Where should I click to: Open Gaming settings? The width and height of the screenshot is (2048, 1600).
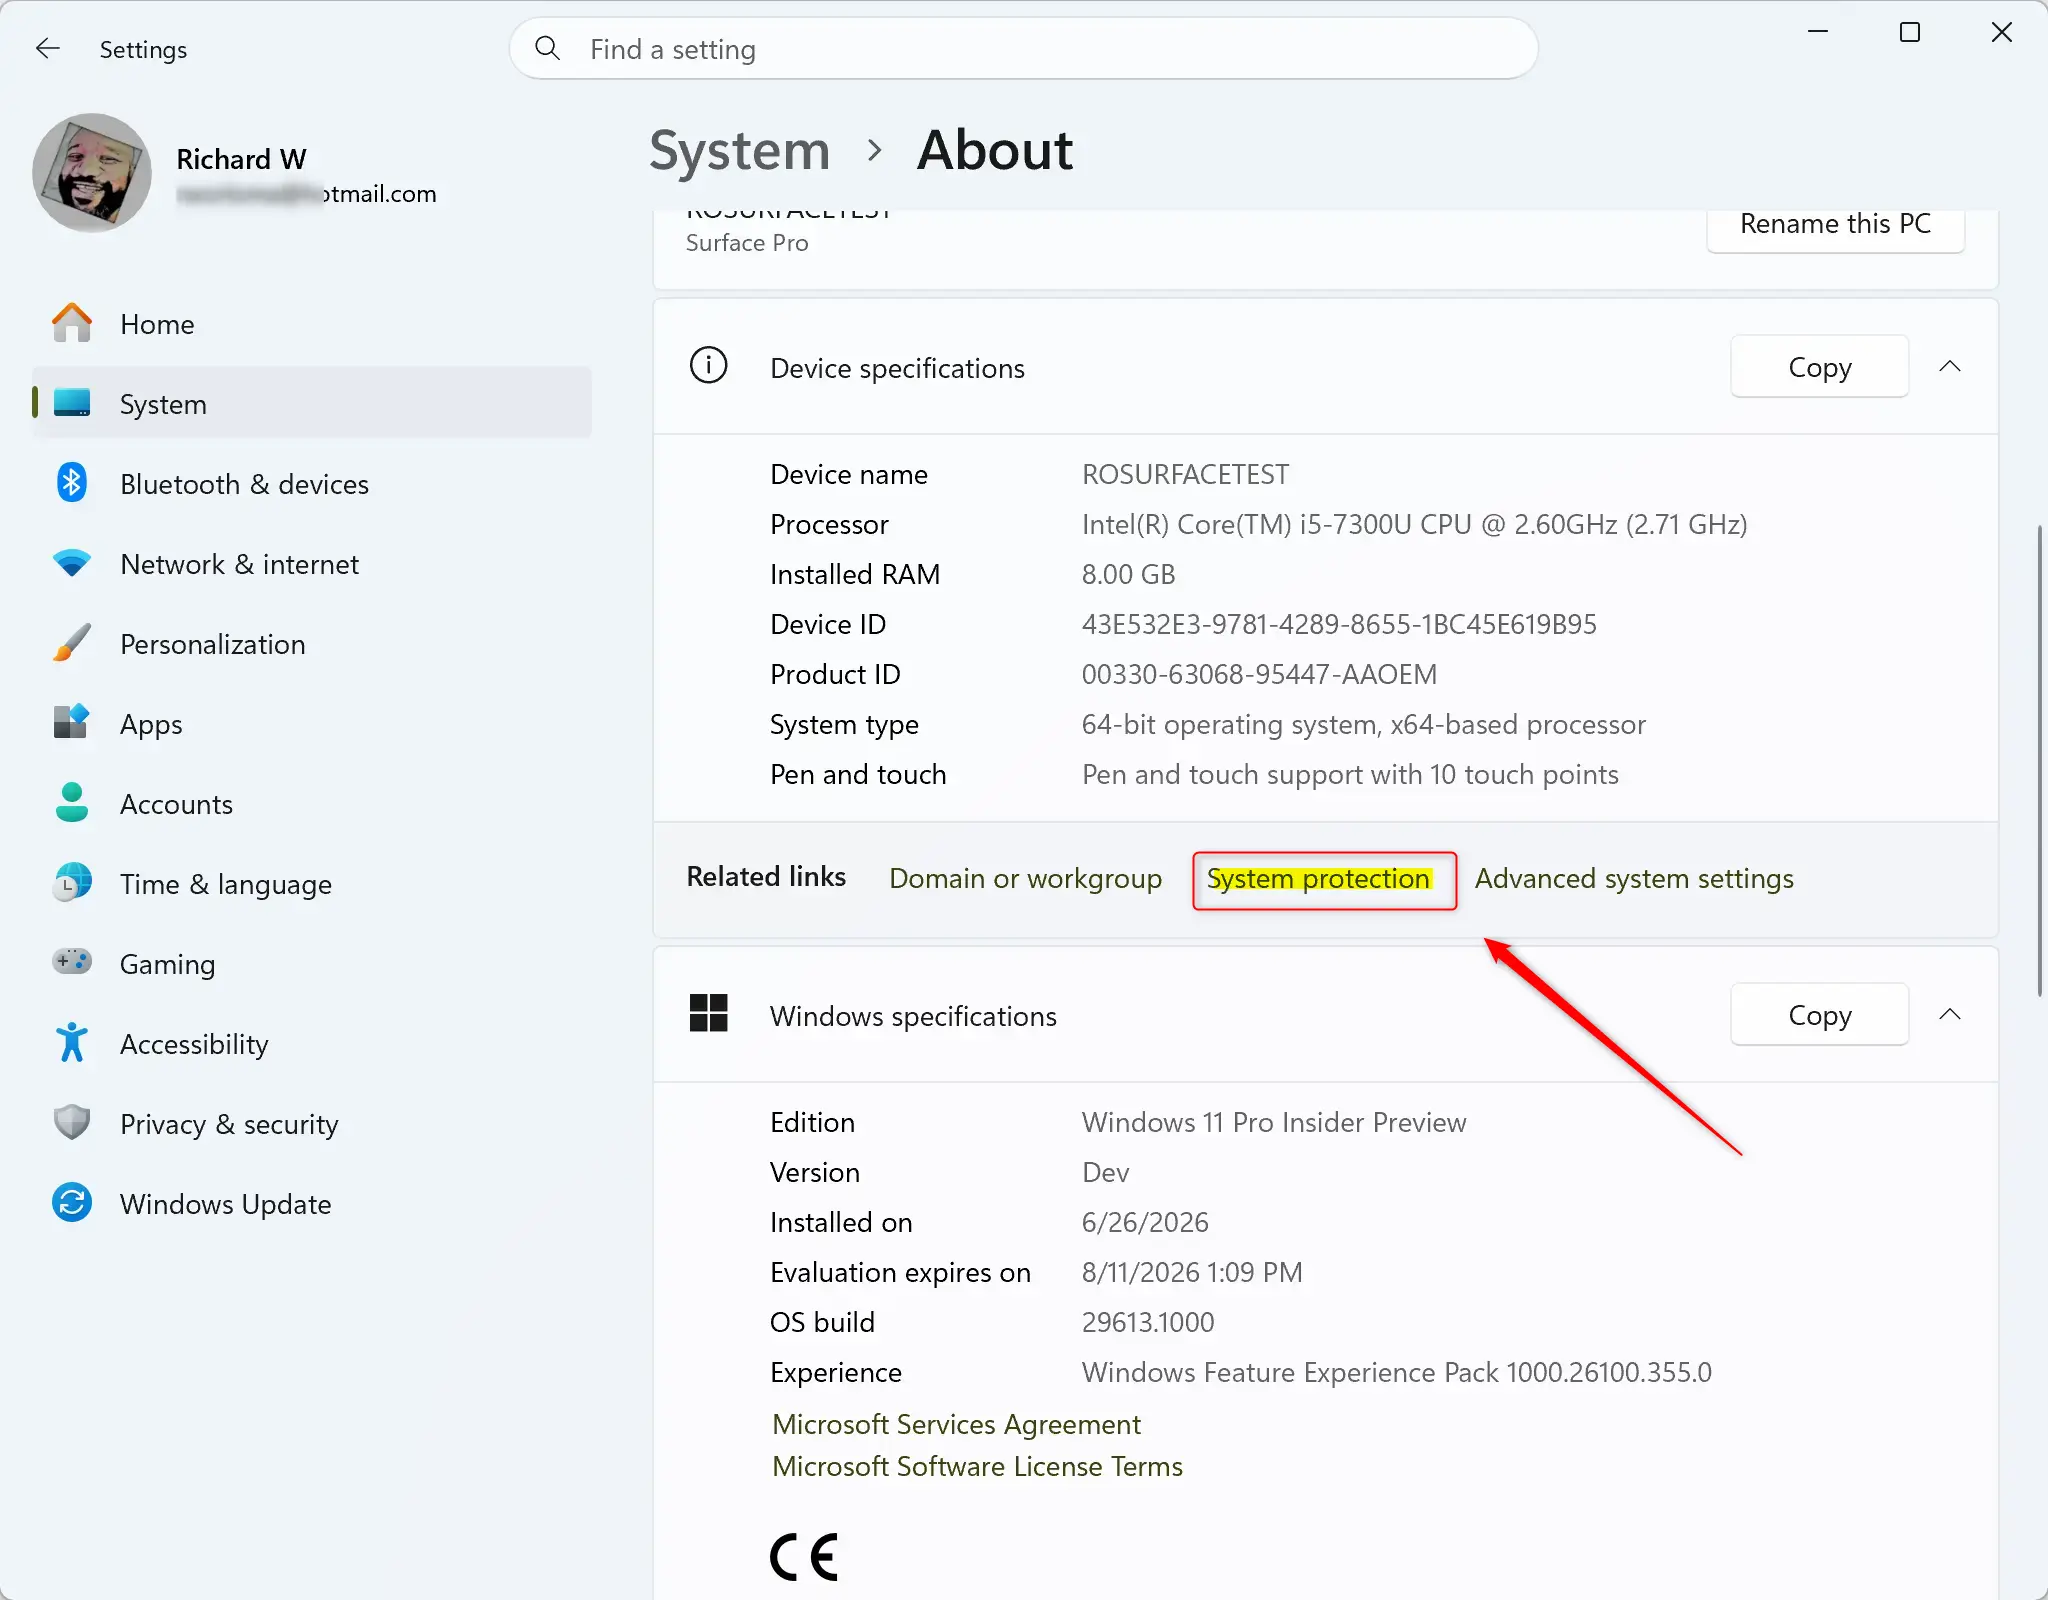[312, 964]
